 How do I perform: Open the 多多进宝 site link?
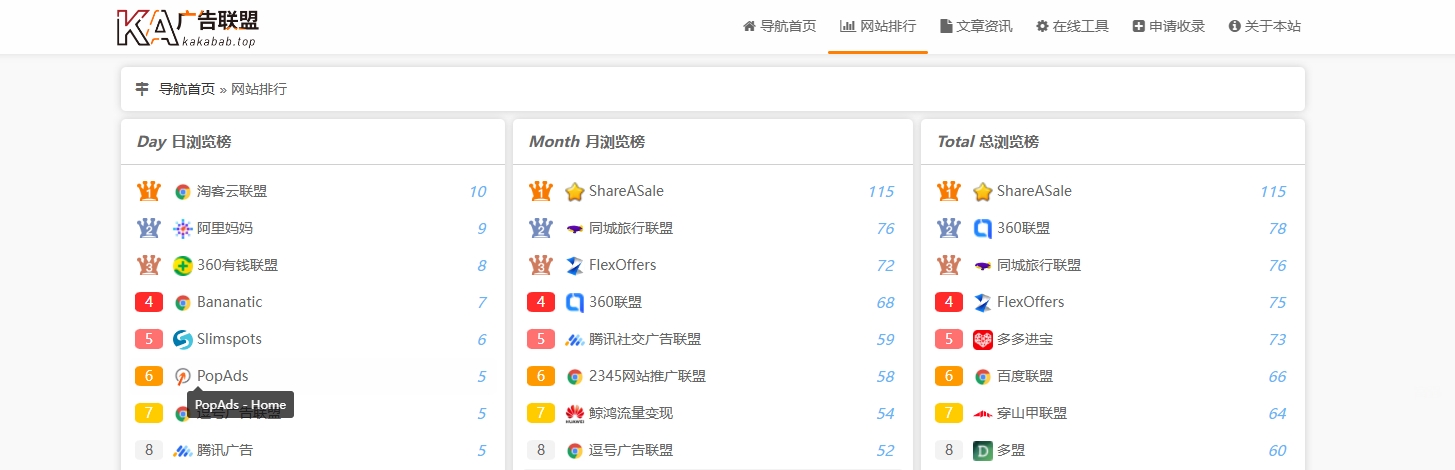click(1025, 339)
